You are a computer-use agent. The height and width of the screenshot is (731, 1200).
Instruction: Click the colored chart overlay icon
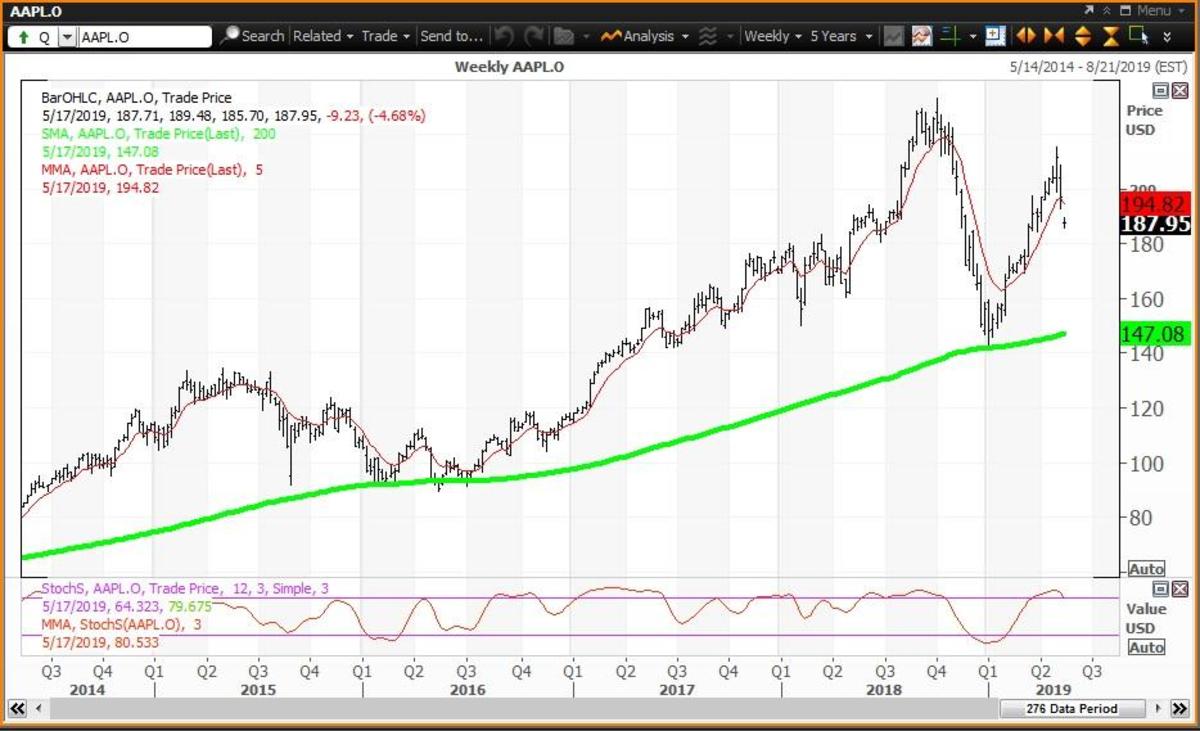[x=920, y=36]
